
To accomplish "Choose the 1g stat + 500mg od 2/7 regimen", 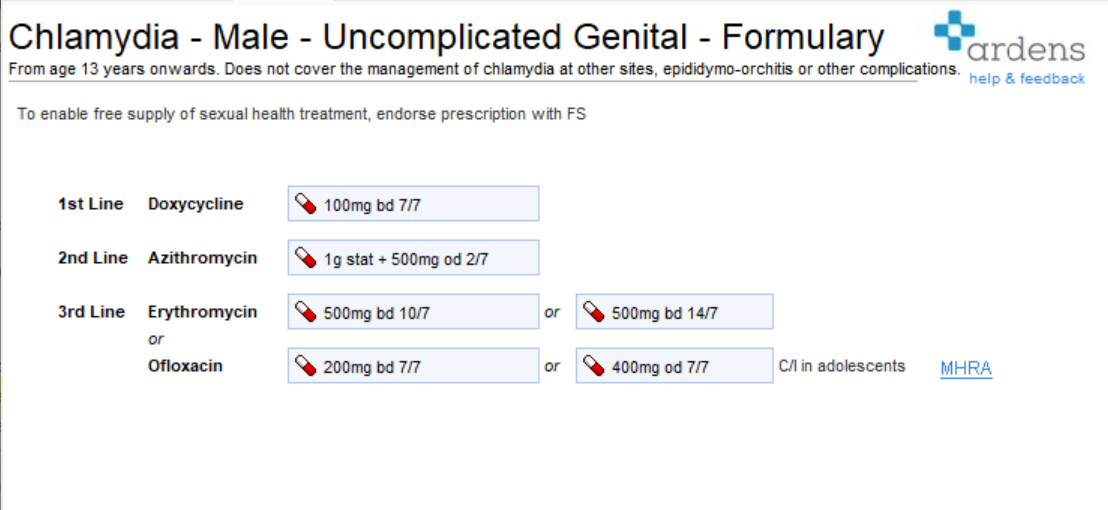I will pos(413,258).
